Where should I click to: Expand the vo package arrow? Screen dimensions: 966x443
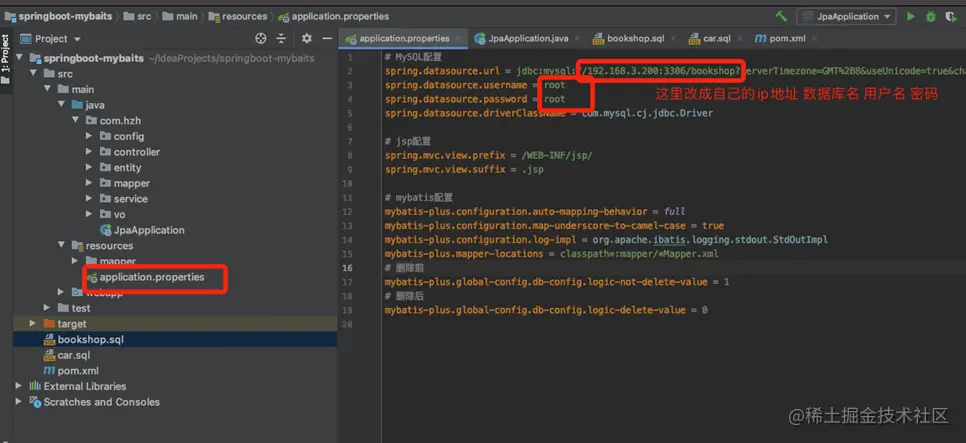tap(89, 214)
